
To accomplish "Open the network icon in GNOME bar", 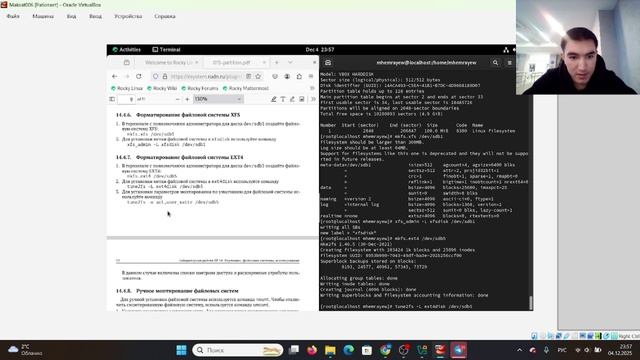I will coord(506,50).
